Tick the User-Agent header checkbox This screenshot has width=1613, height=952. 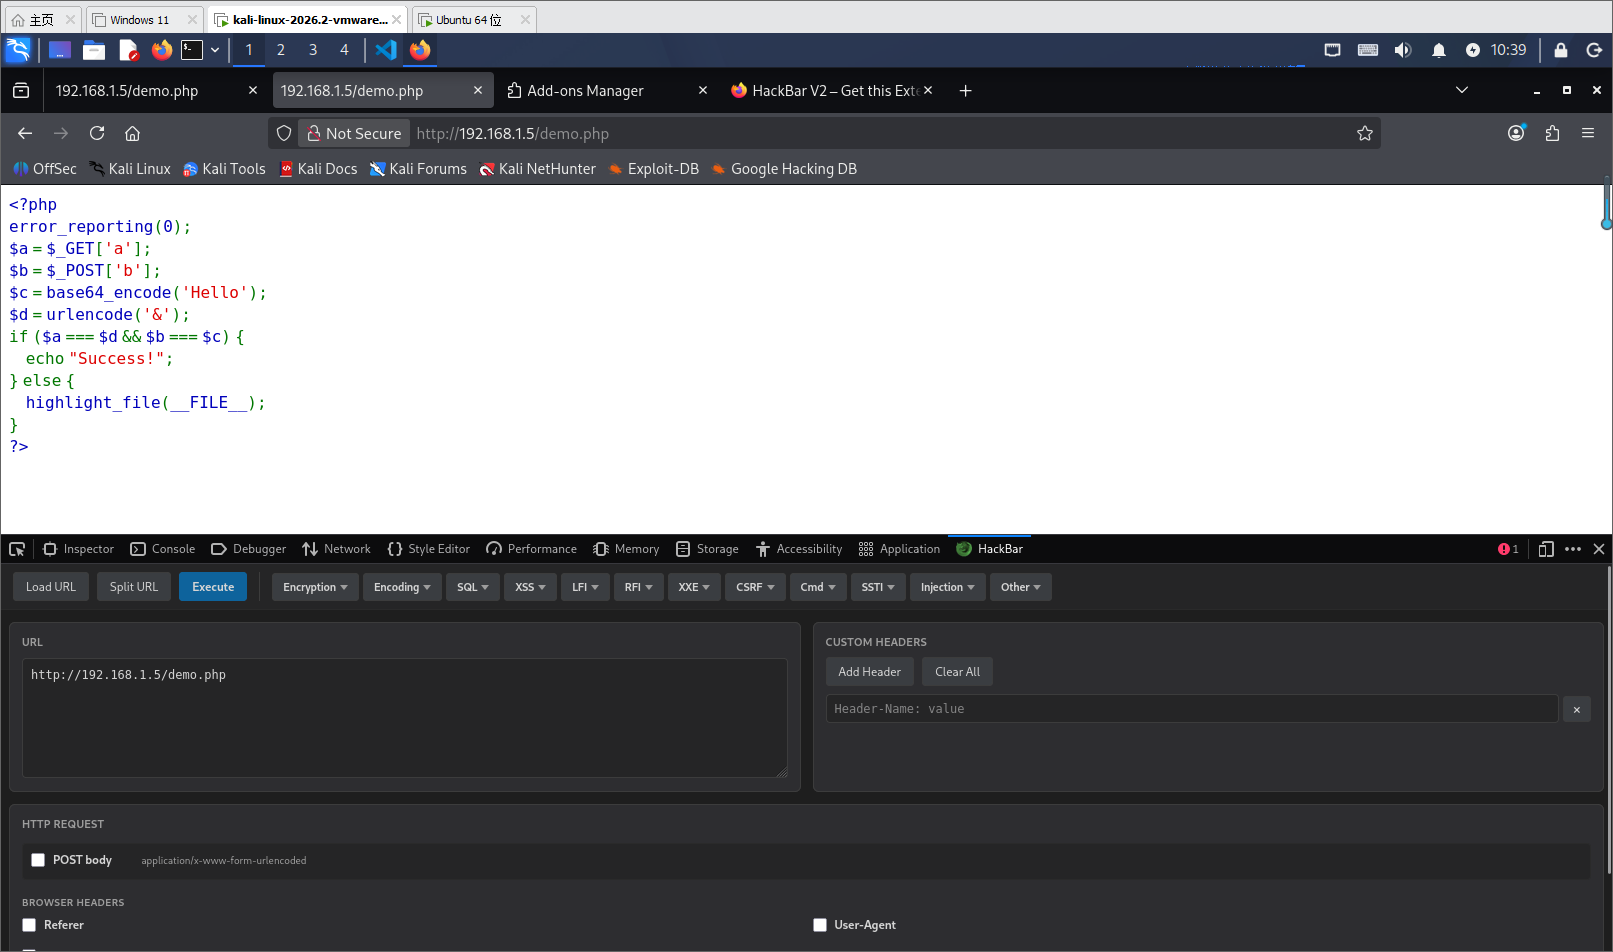pyautogui.click(x=820, y=925)
